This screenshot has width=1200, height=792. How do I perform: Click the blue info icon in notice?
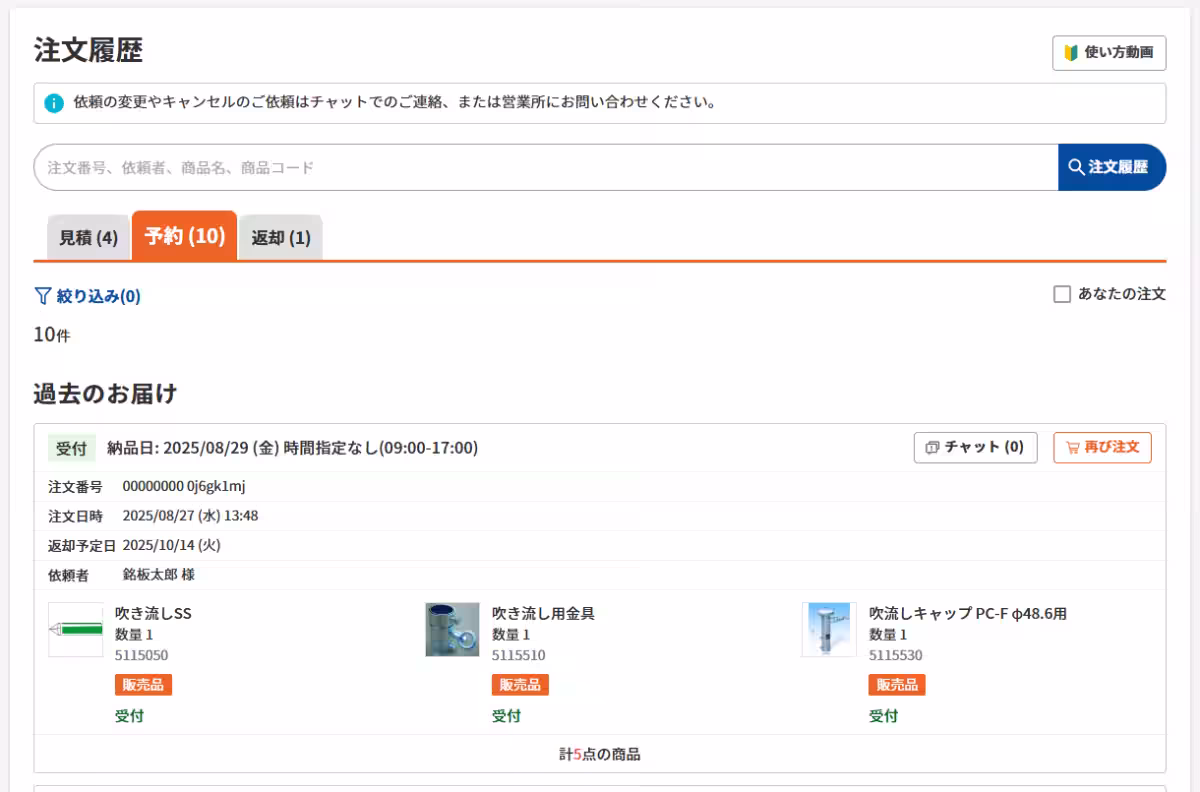point(54,103)
